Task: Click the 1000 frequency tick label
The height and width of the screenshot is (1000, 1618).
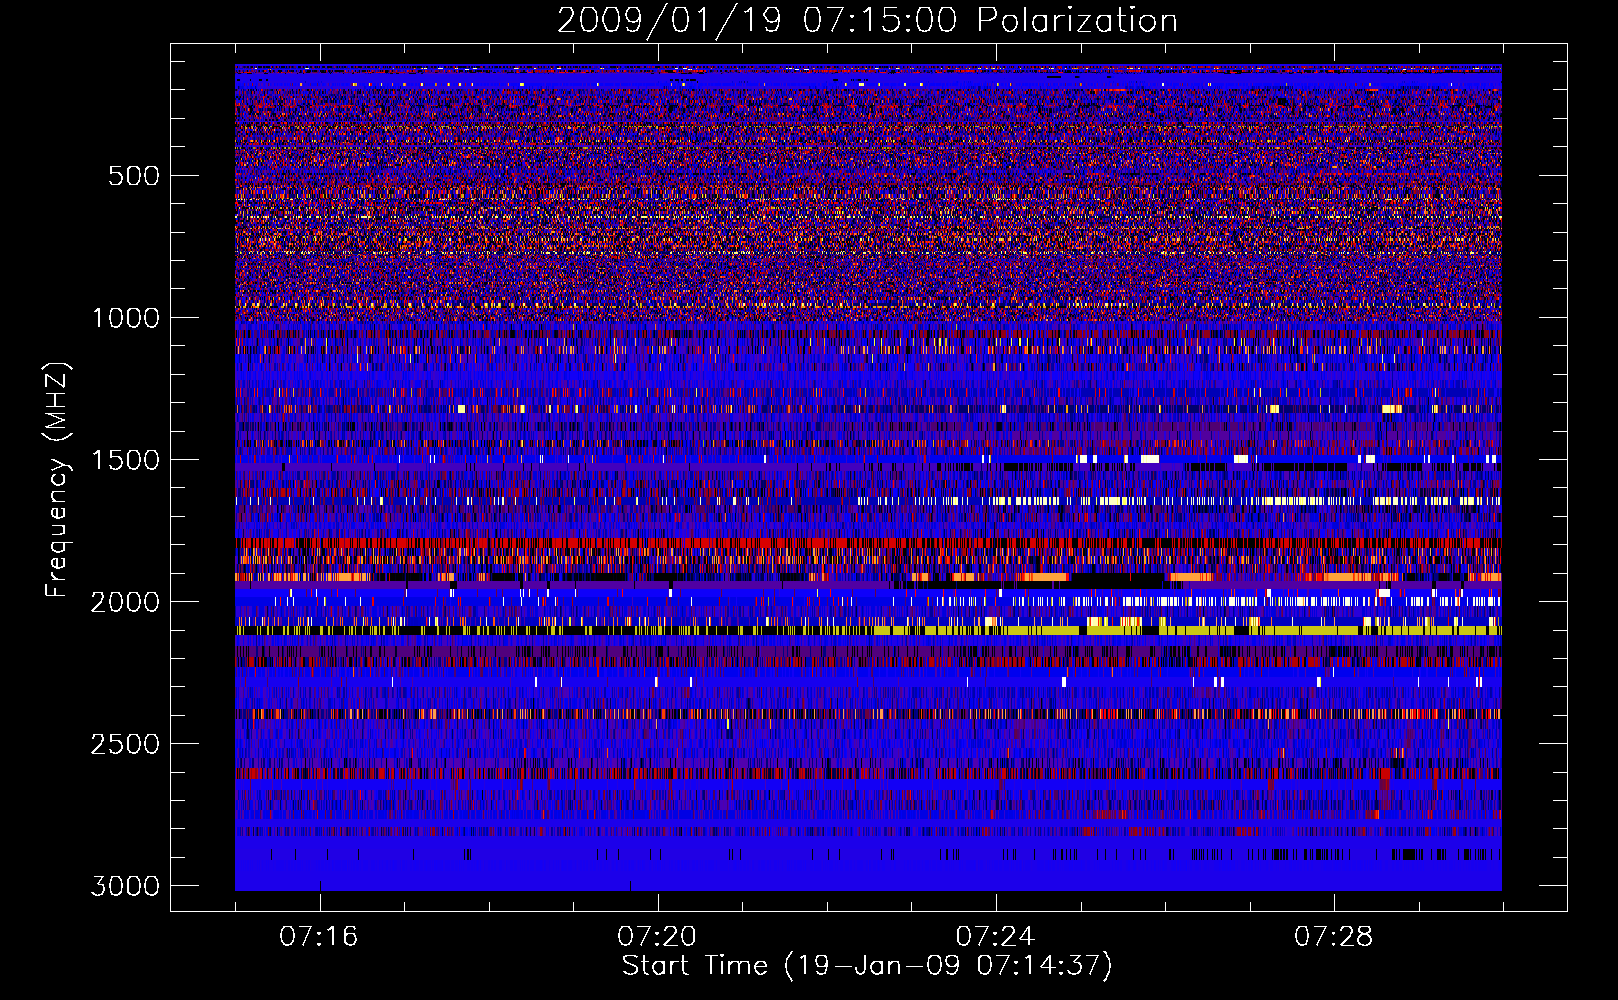Action: 126,318
